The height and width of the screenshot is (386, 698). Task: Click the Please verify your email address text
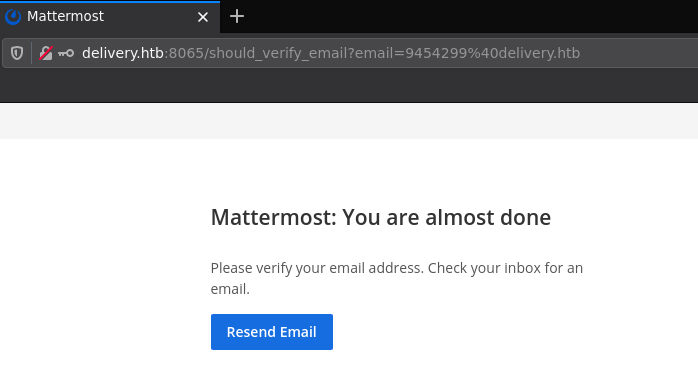coord(317,268)
